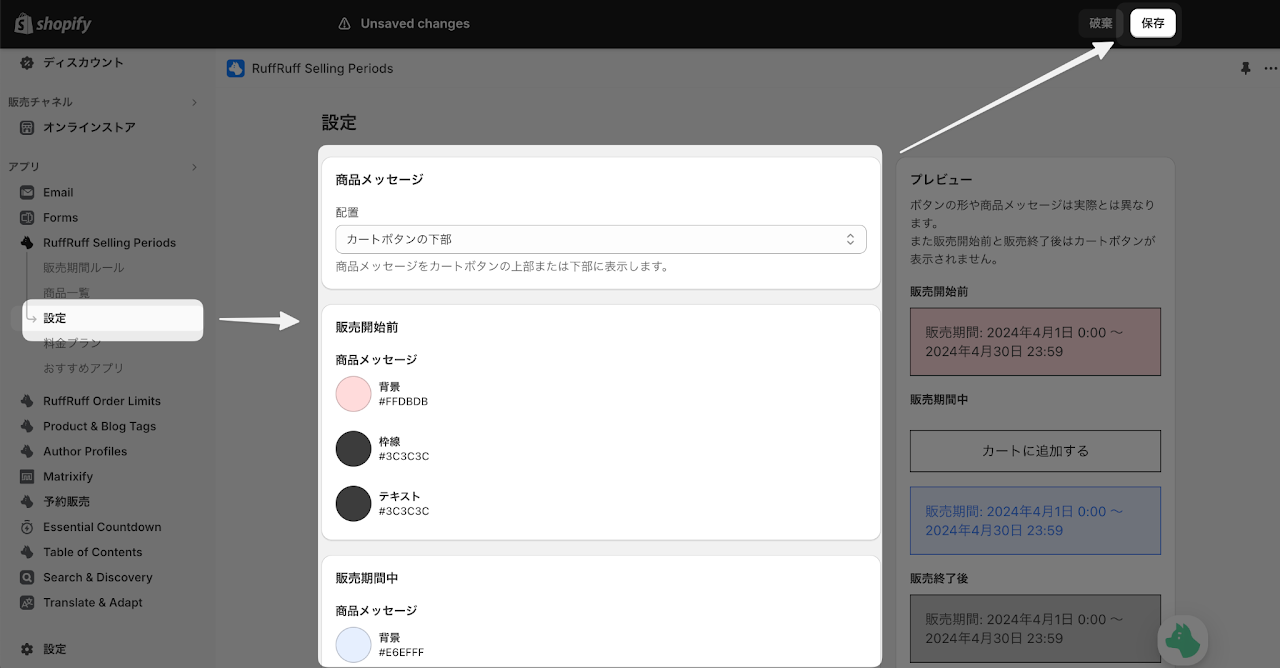Click the Matrixify app icon
1280x668 pixels.
coord(27,477)
